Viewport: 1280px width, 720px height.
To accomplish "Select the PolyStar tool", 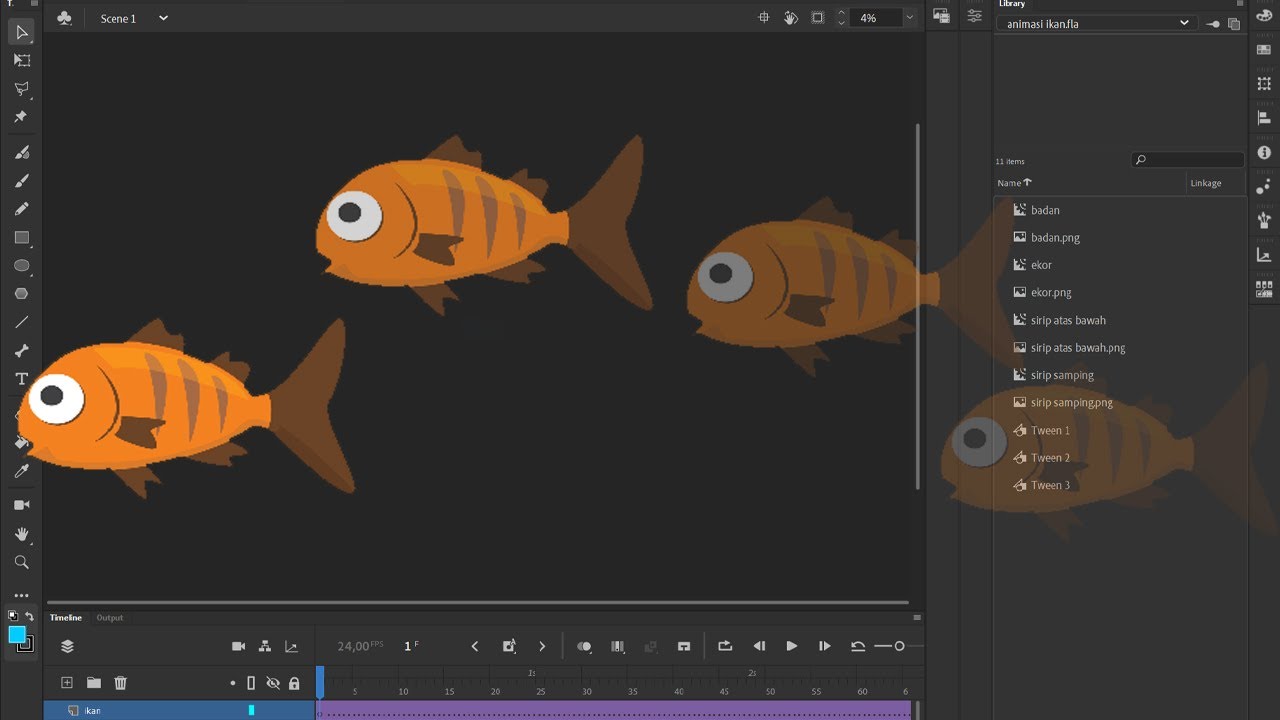I will coord(21,294).
